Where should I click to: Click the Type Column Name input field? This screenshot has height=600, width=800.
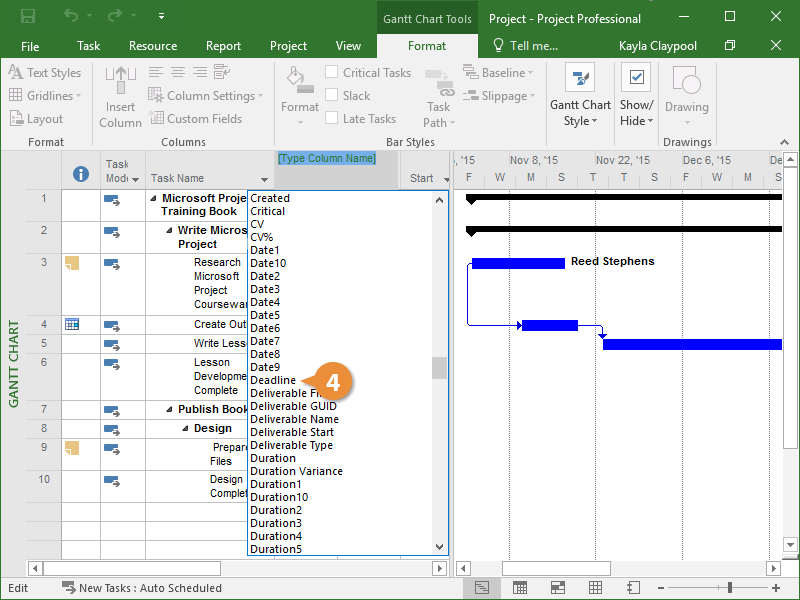(x=326, y=158)
